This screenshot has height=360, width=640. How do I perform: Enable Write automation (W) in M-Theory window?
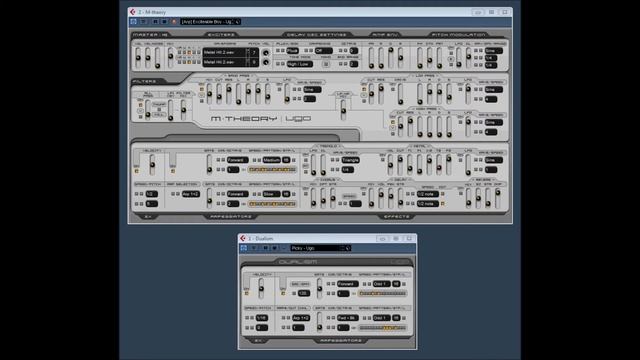point(164,22)
